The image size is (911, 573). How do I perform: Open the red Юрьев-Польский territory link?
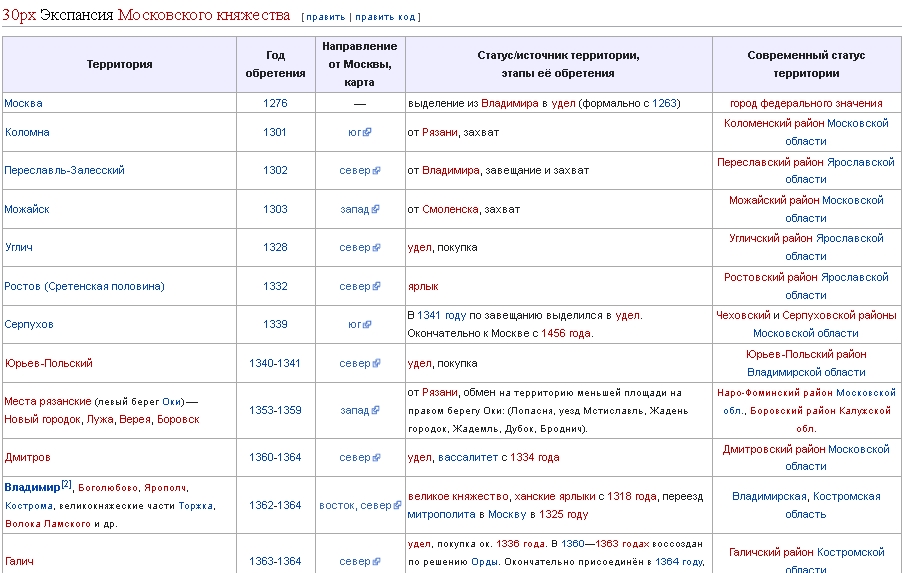pos(49,363)
